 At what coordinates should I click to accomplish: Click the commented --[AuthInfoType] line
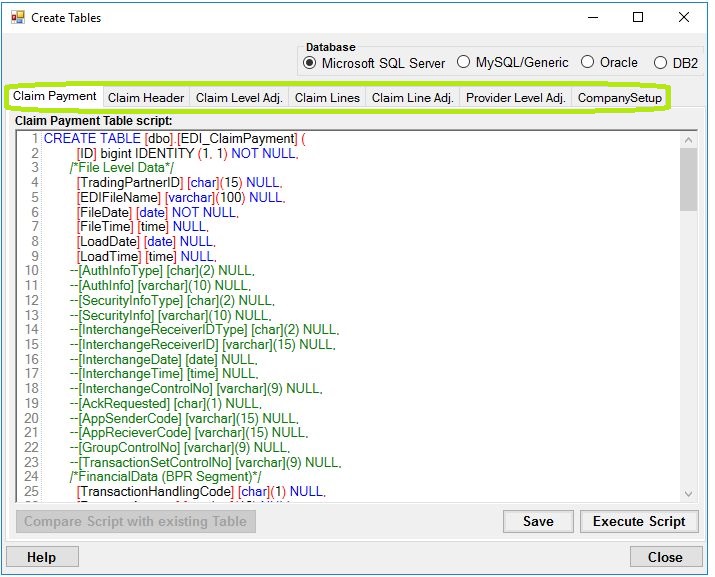click(x=162, y=271)
